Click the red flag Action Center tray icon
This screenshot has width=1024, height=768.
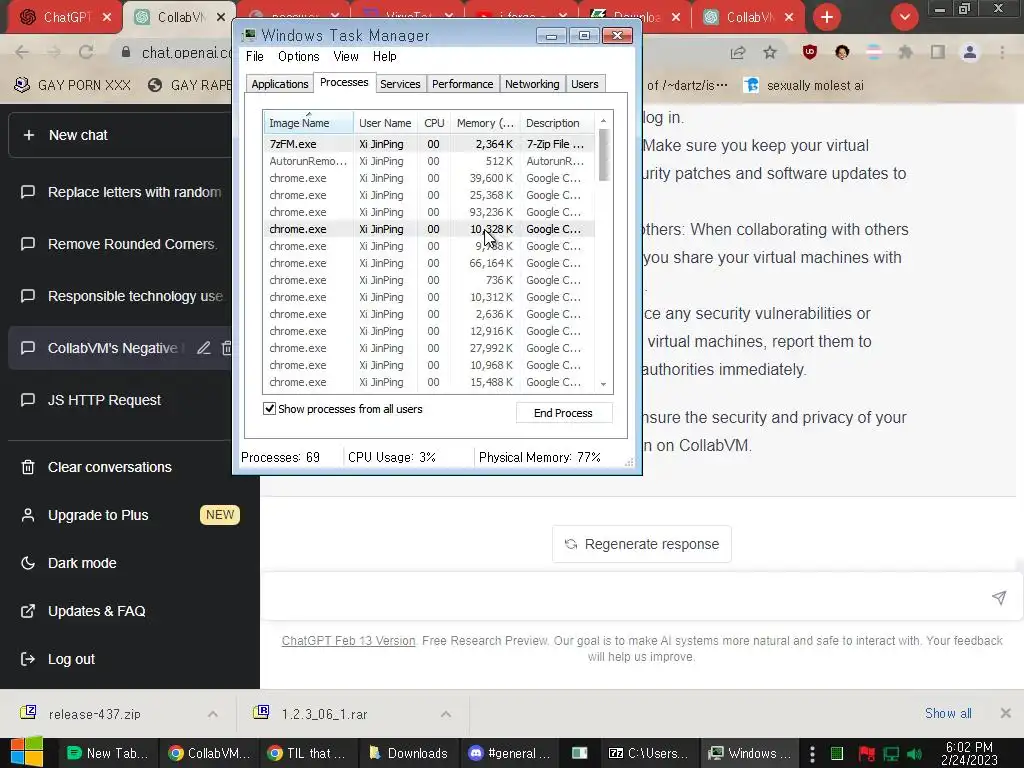click(867, 754)
